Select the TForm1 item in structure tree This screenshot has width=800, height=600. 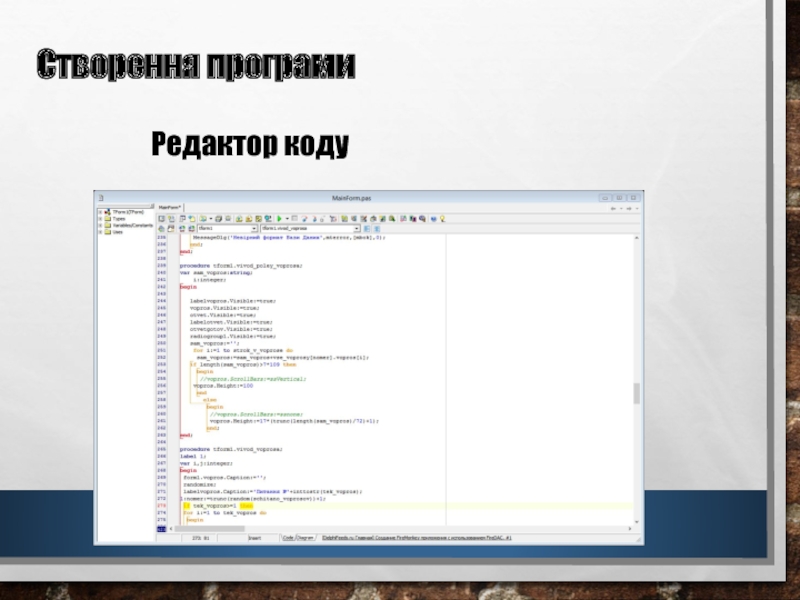(x=125, y=211)
